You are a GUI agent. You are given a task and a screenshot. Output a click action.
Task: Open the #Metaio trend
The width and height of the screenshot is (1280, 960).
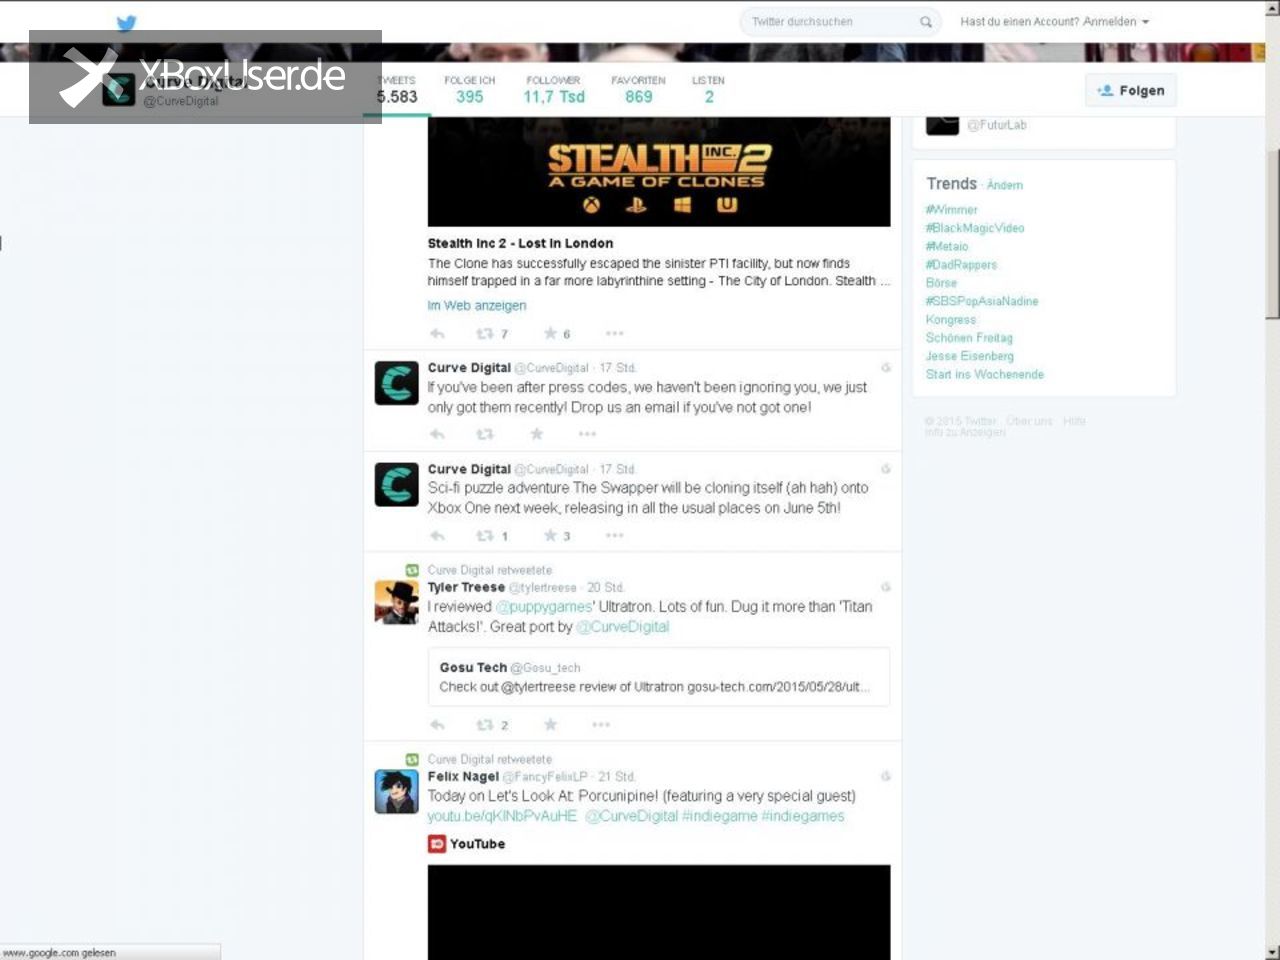pyautogui.click(x=947, y=246)
